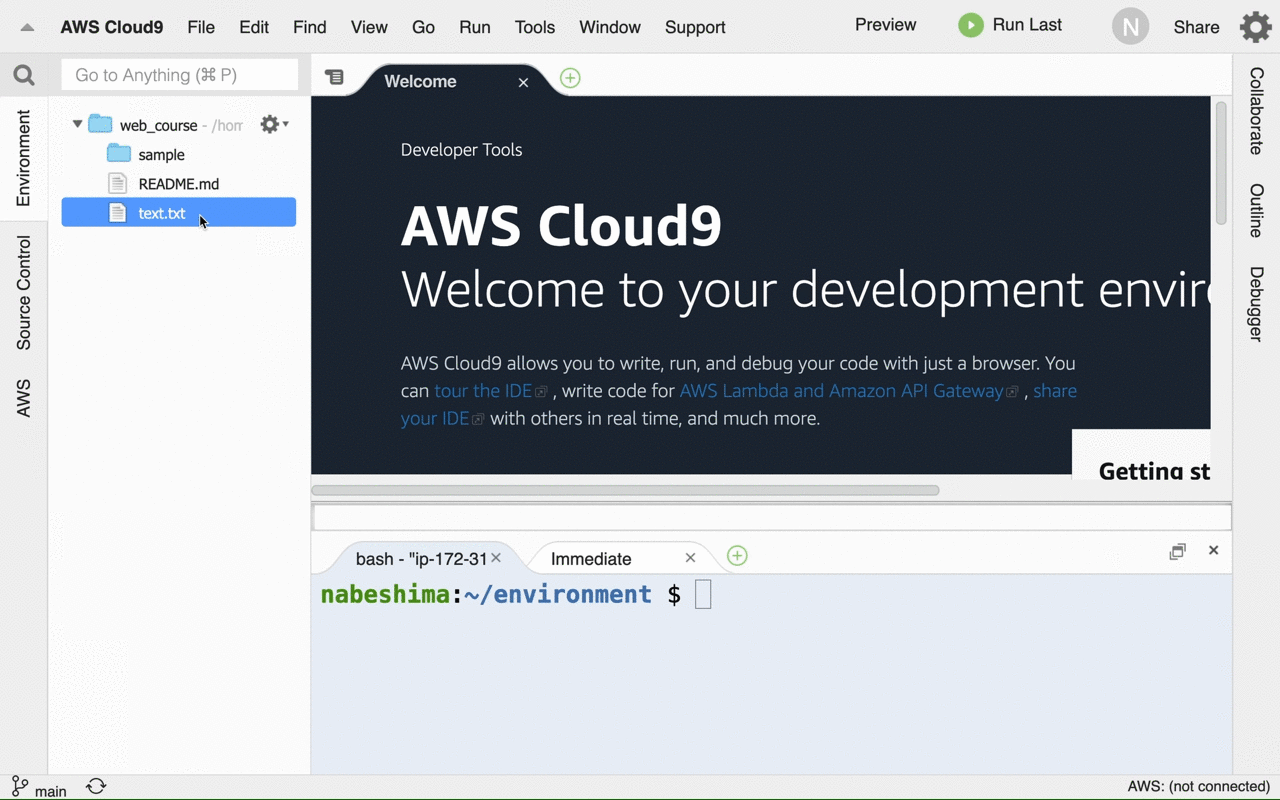The width and height of the screenshot is (1280, 800).
Task: Collapse the web_course folder arrow
Action: 77,125
